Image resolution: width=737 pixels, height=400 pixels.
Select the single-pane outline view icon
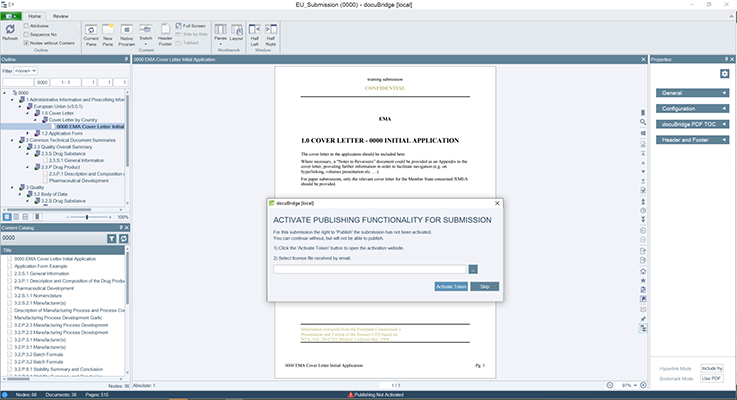[7, 217]
